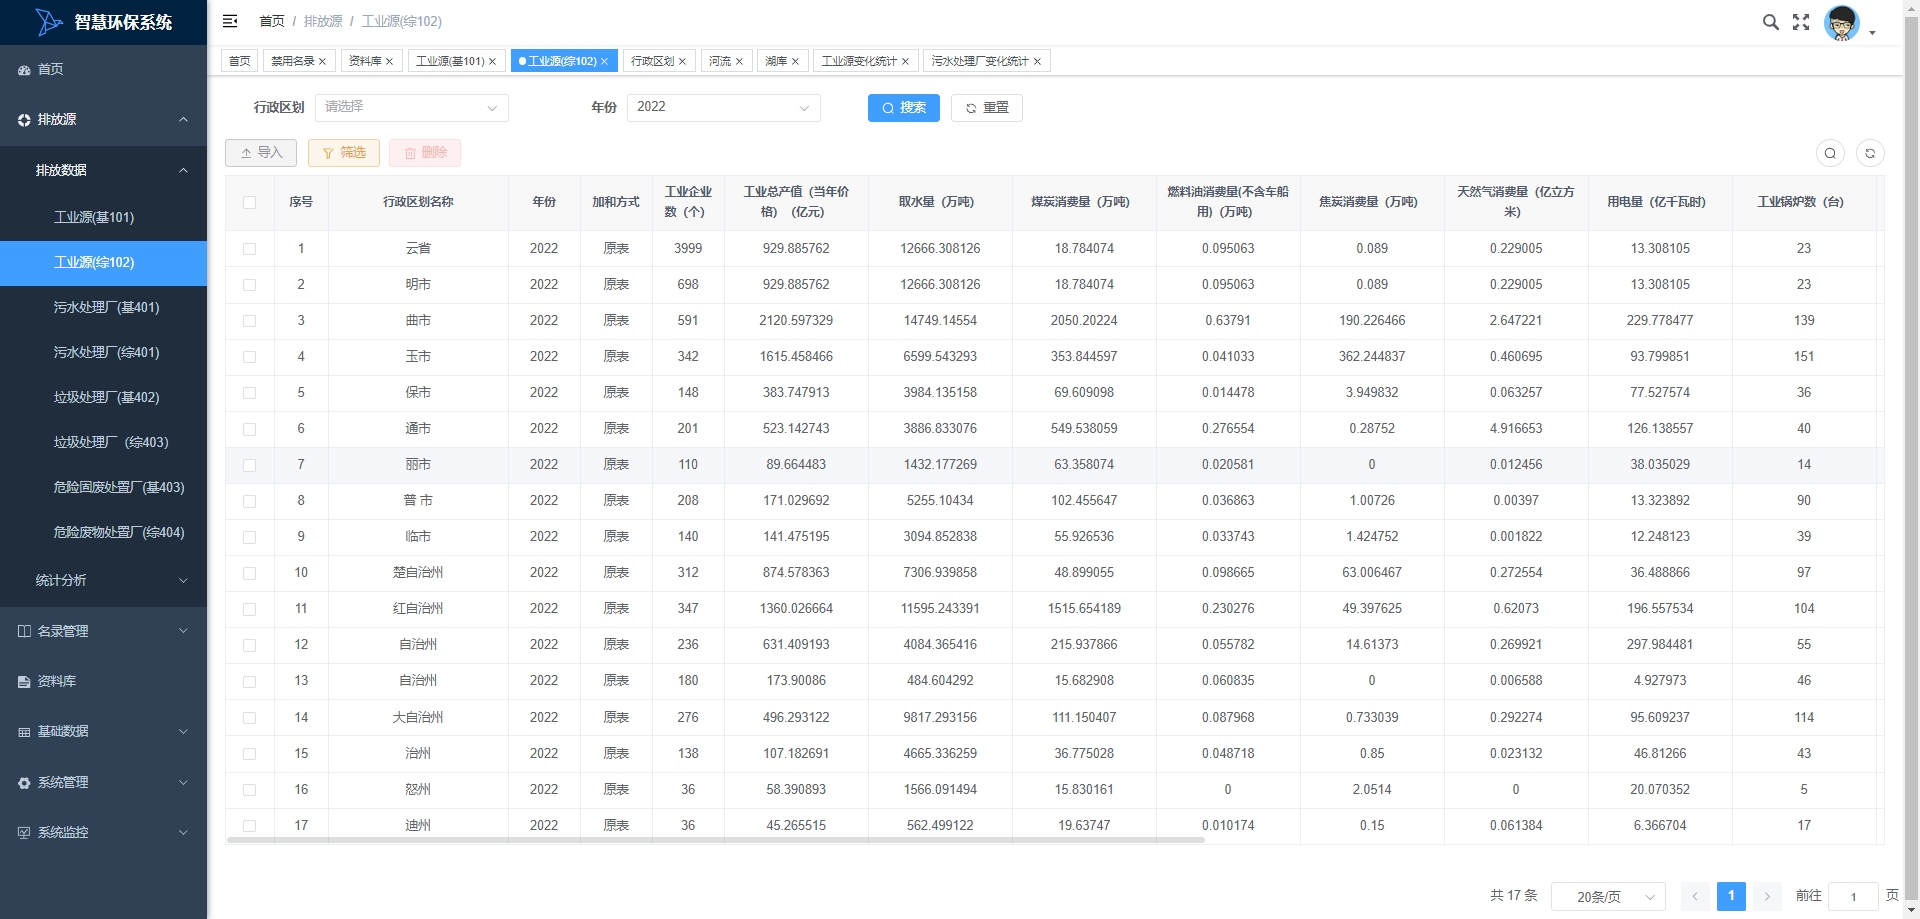
Task: Click the user avatar picture
Action: point(1841,23)
